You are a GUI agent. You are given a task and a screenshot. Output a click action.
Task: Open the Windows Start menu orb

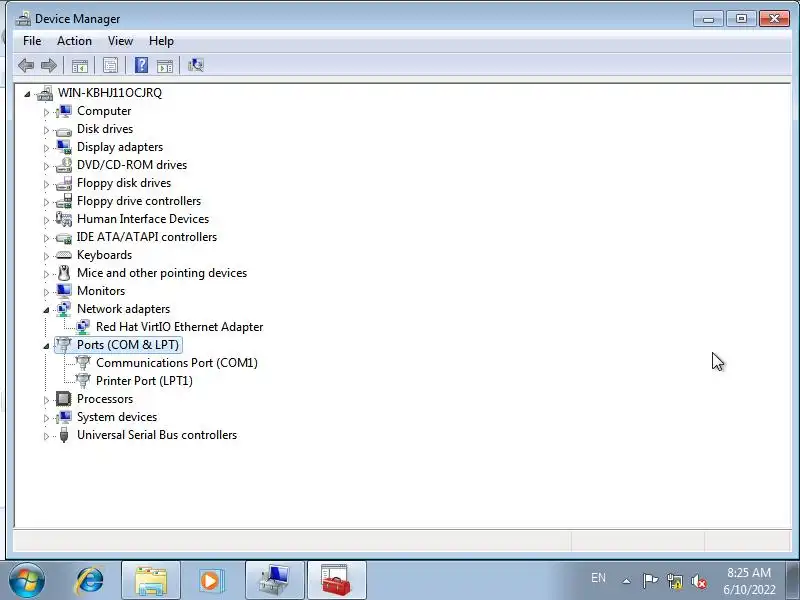point(27,581)
